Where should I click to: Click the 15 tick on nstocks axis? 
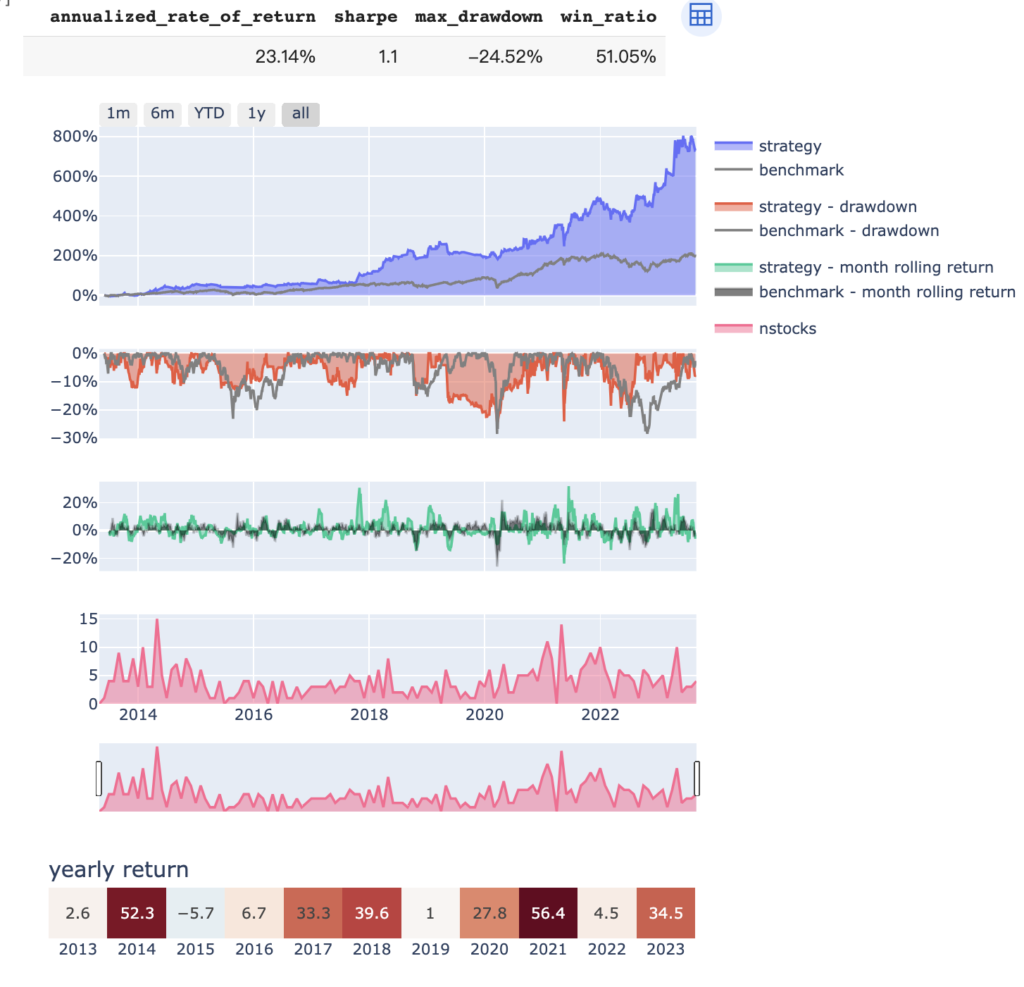point(88,619)
